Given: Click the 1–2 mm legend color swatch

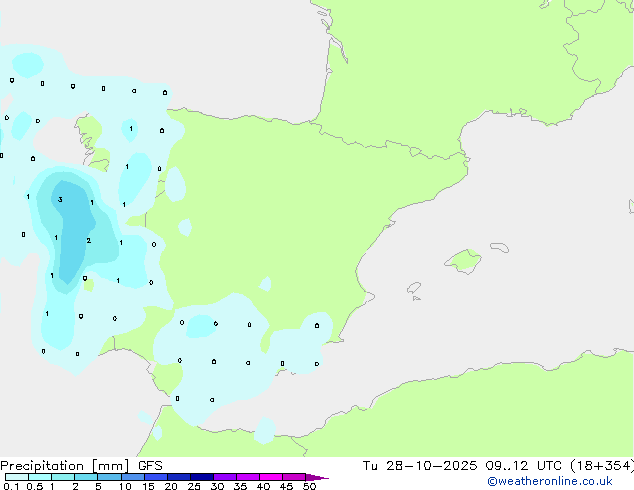Looking at the screenshot, I should [63, 477].
